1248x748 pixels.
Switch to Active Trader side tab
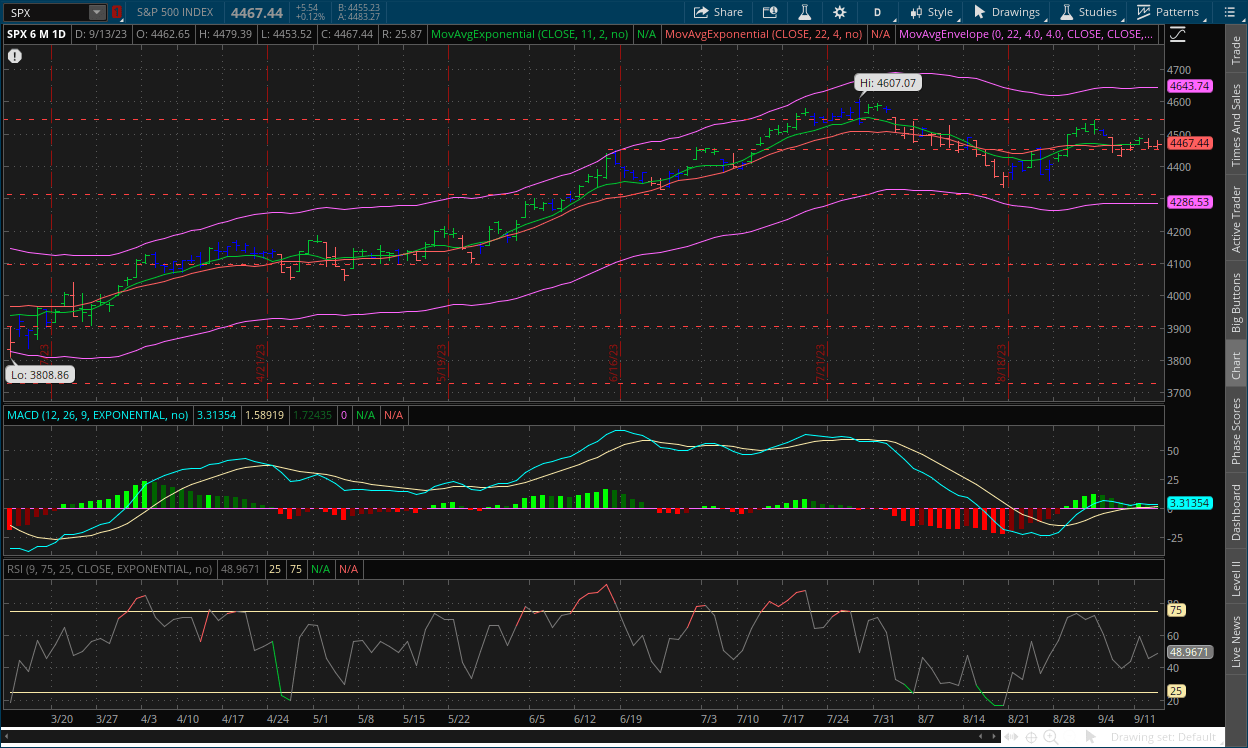click(1237, 218)
